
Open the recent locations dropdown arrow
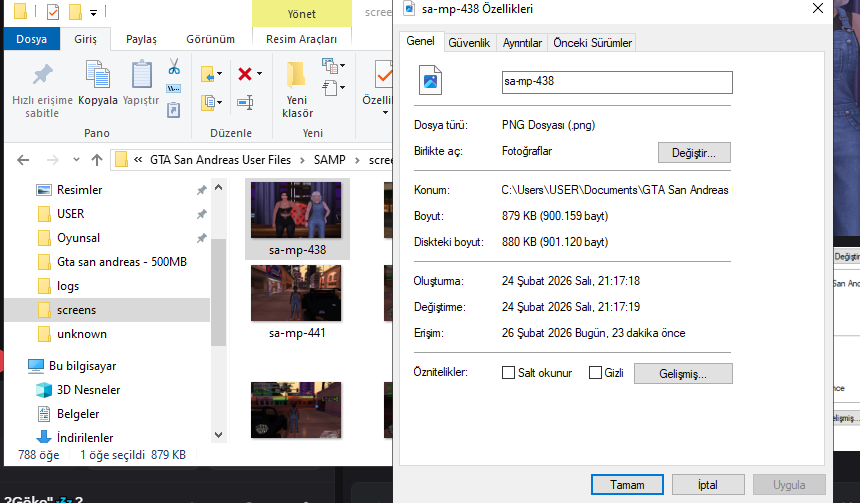76,160
